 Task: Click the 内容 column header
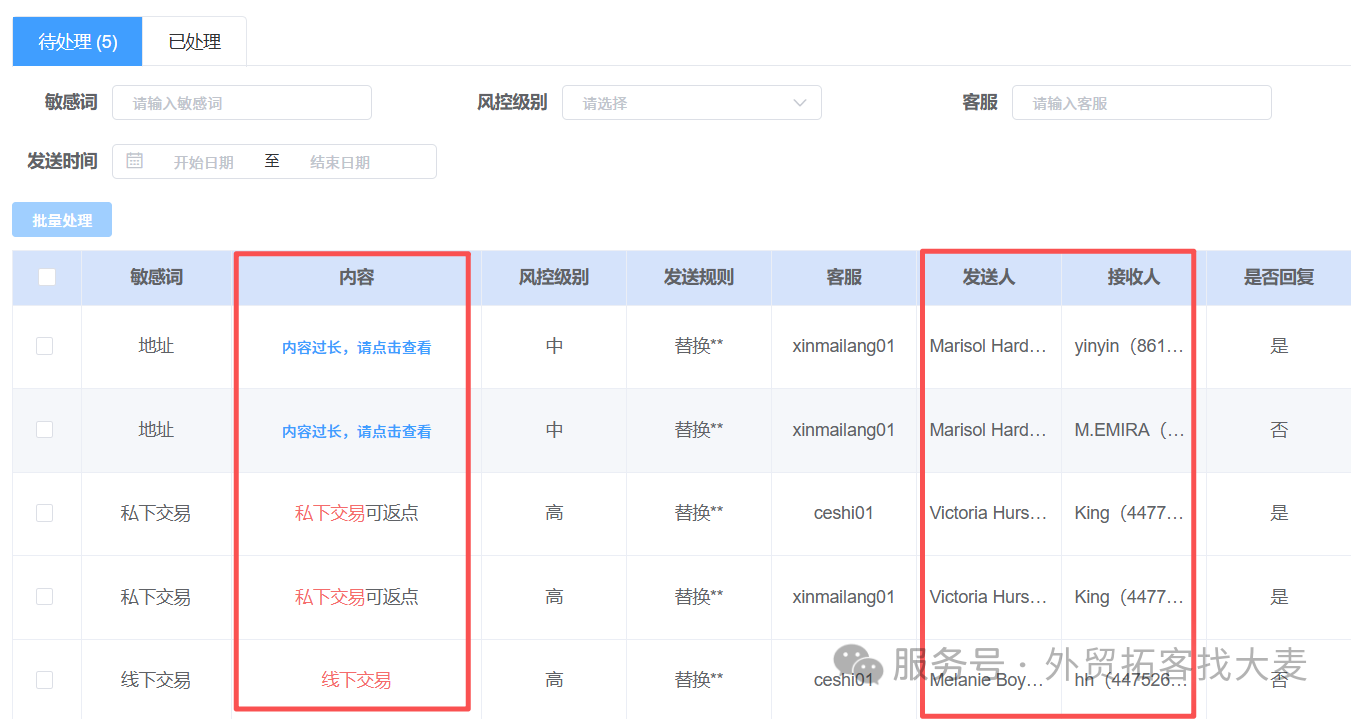[x=357, y=277]
